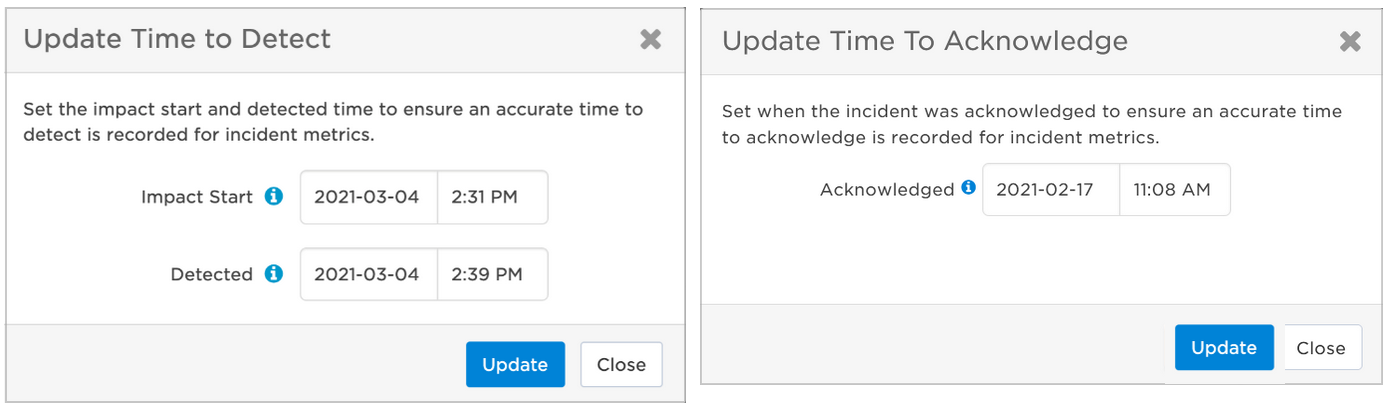Click the info icon beside Acknowledged
Viewport: 1396px width, 408px height.
(968, 188)
